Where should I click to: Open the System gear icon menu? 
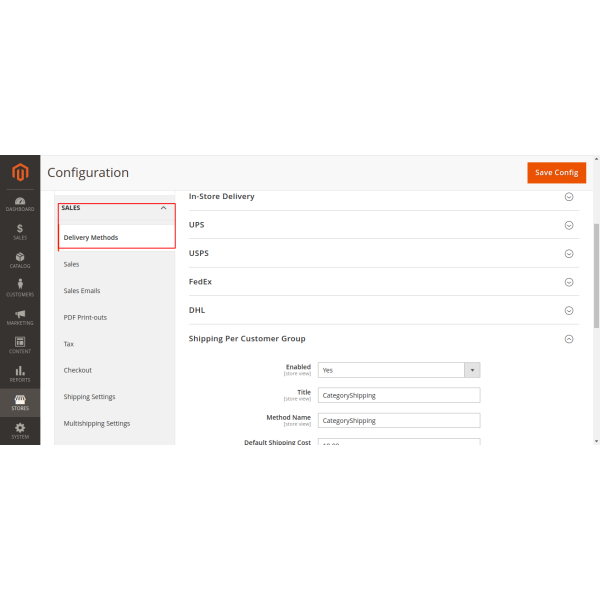[20, 430]
